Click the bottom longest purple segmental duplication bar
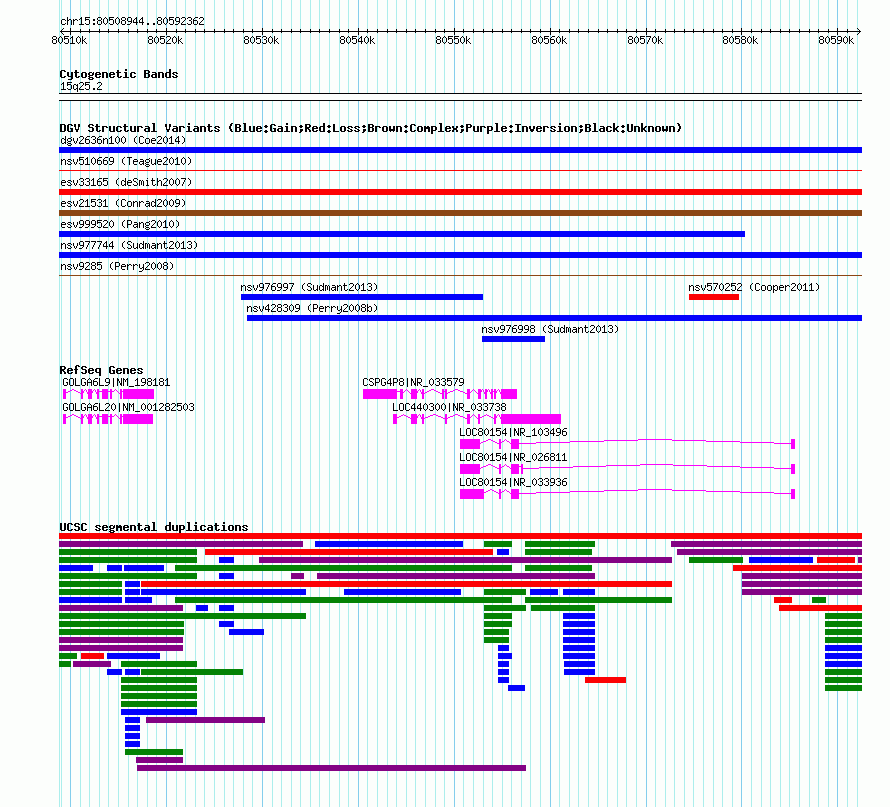The width and height of the screenshot is (890, 807). pos(331,768)
